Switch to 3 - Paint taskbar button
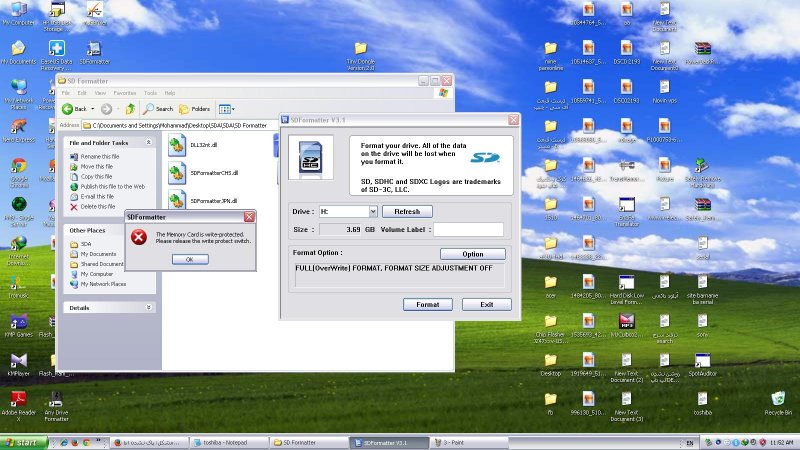The image size is (800, 450). pyautogui.click(x=468, y=442)
